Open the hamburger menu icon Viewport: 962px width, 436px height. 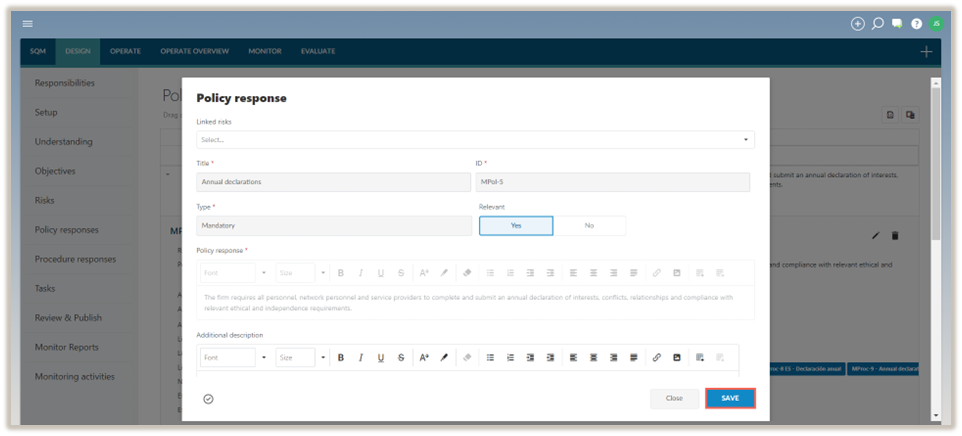coord(28,23)
